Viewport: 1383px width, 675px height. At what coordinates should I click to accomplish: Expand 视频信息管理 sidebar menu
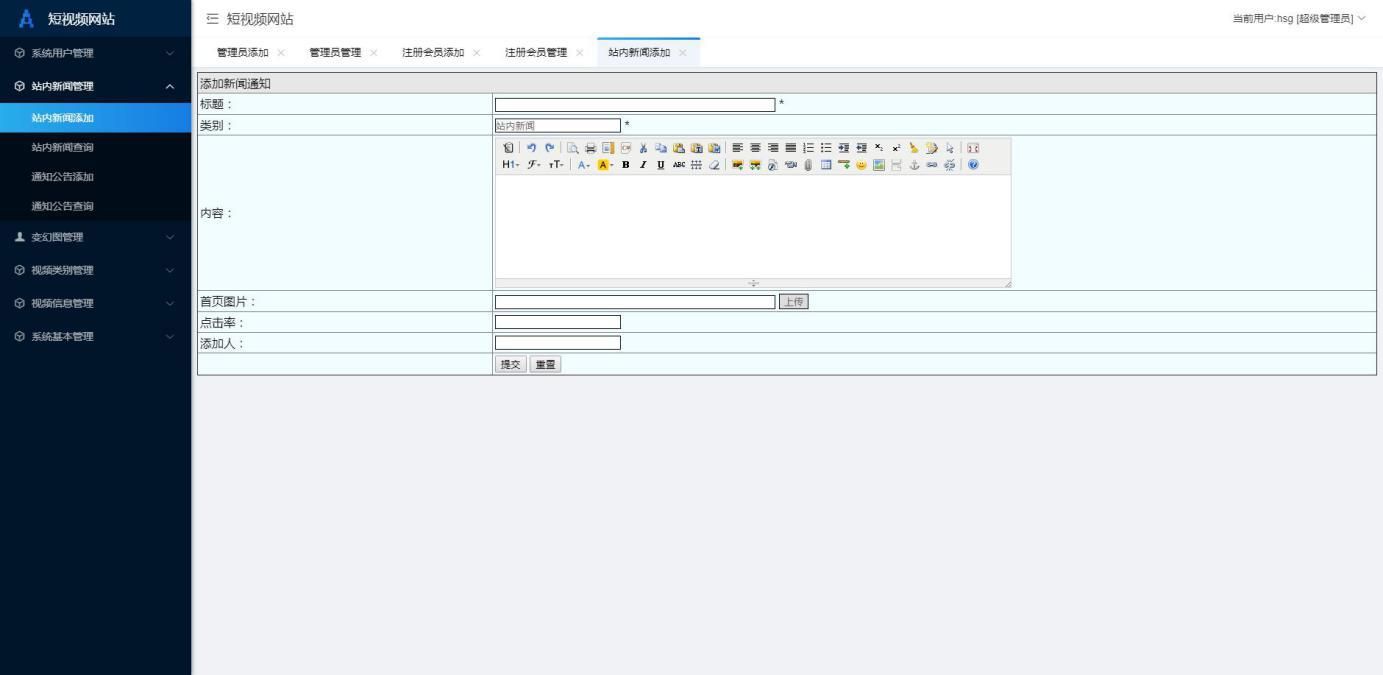click(x=95, y=303)
